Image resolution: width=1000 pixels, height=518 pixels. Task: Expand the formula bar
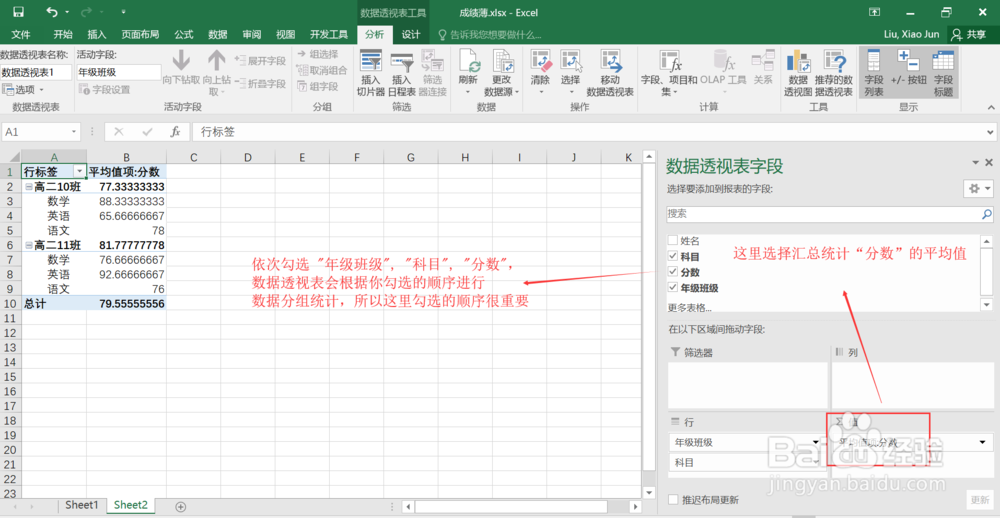[989, 132]
